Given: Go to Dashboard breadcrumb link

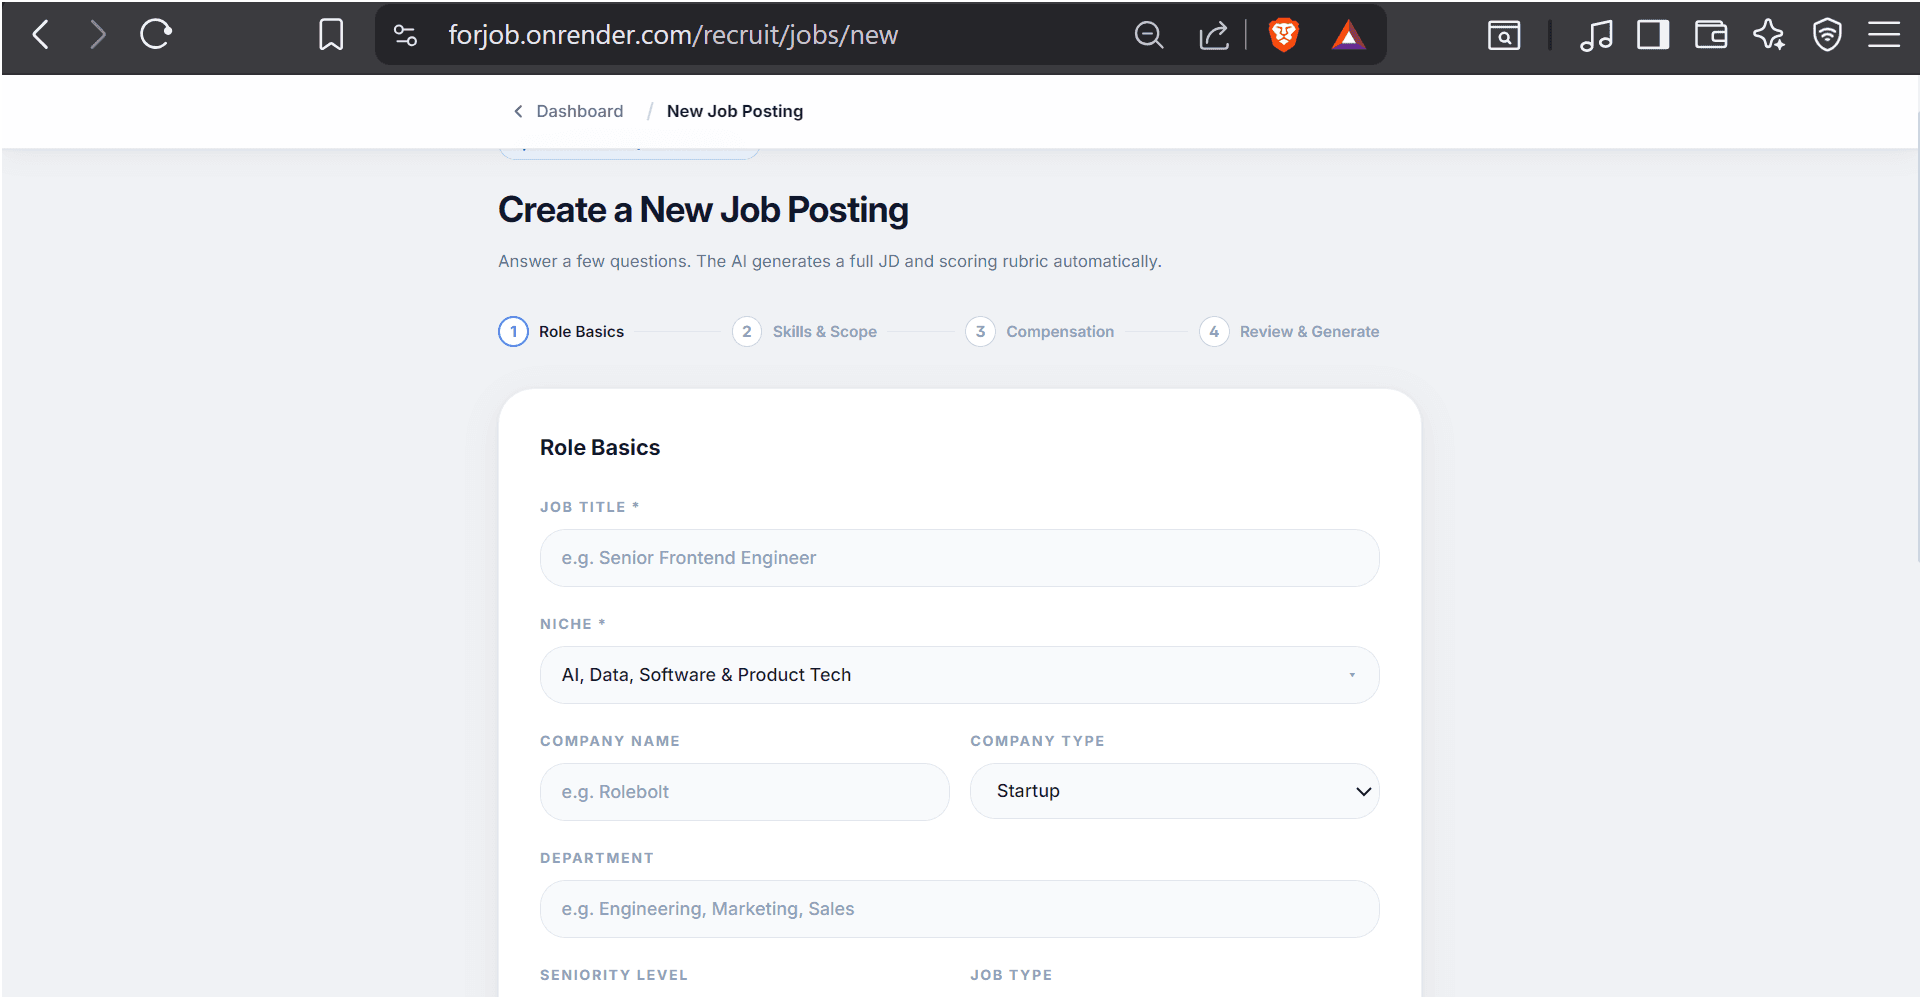Looking at the screenshot, I should (x=580, y=111).
